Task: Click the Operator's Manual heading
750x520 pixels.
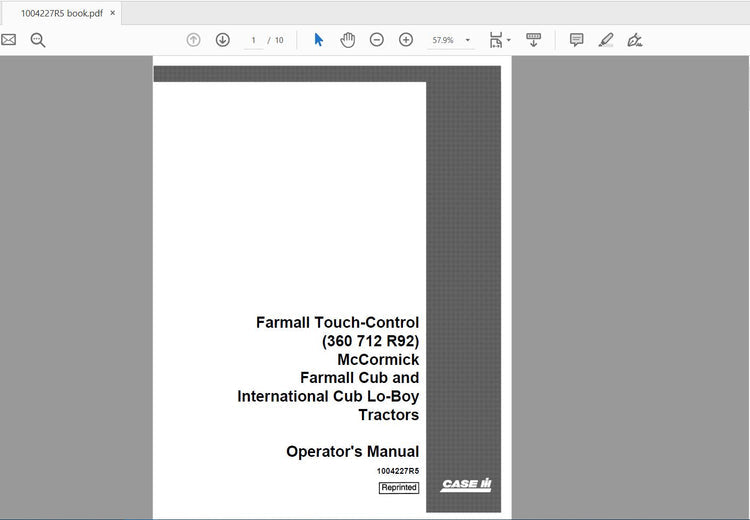Action: (x=353, y=452)
